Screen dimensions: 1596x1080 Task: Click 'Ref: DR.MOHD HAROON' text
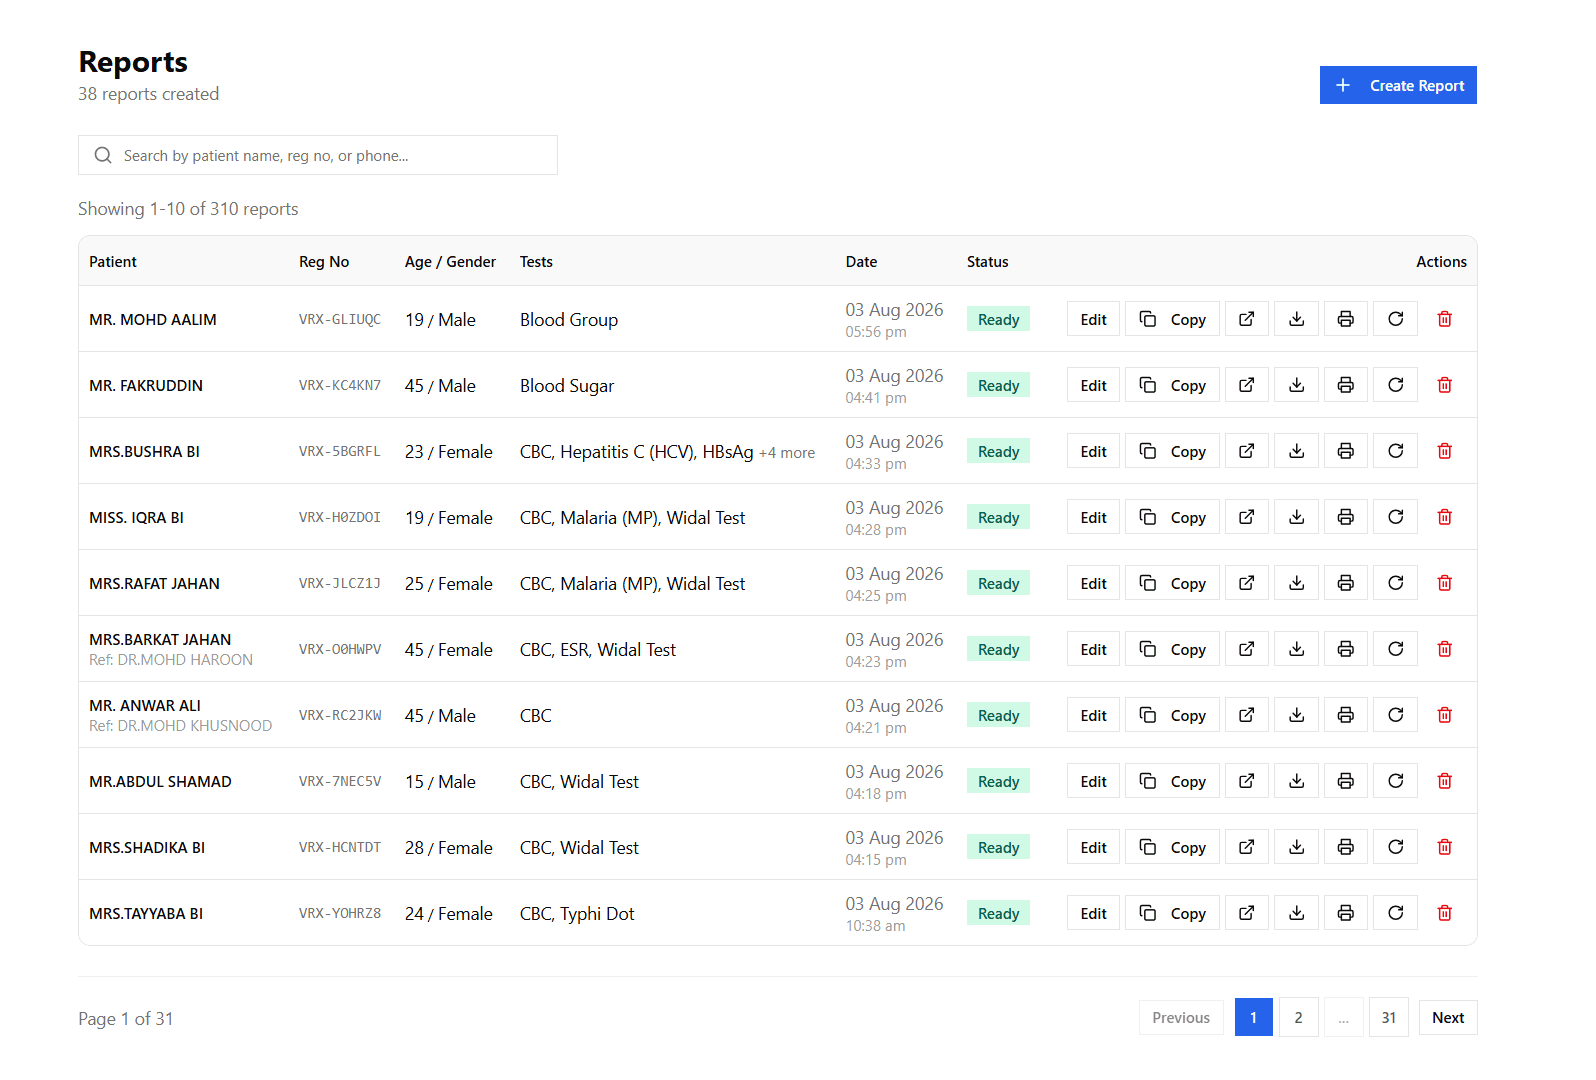pos(171,660)
